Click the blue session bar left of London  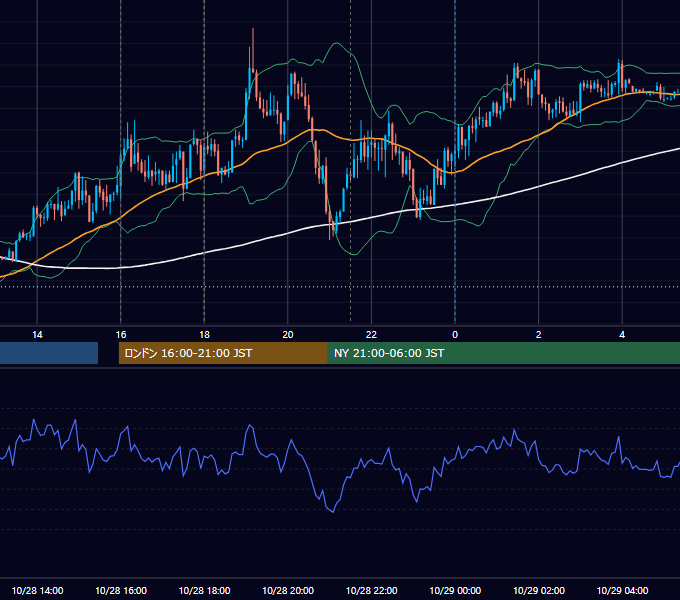[x=49, y=353]
